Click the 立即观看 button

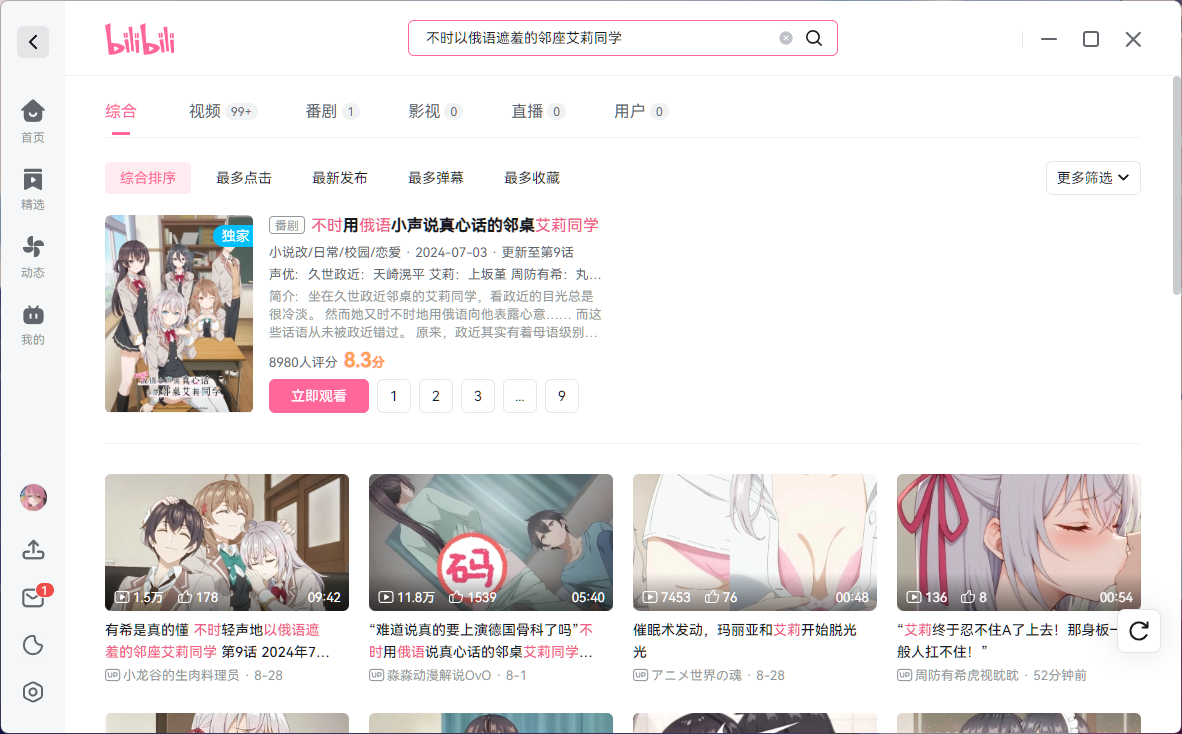[319, 396]
